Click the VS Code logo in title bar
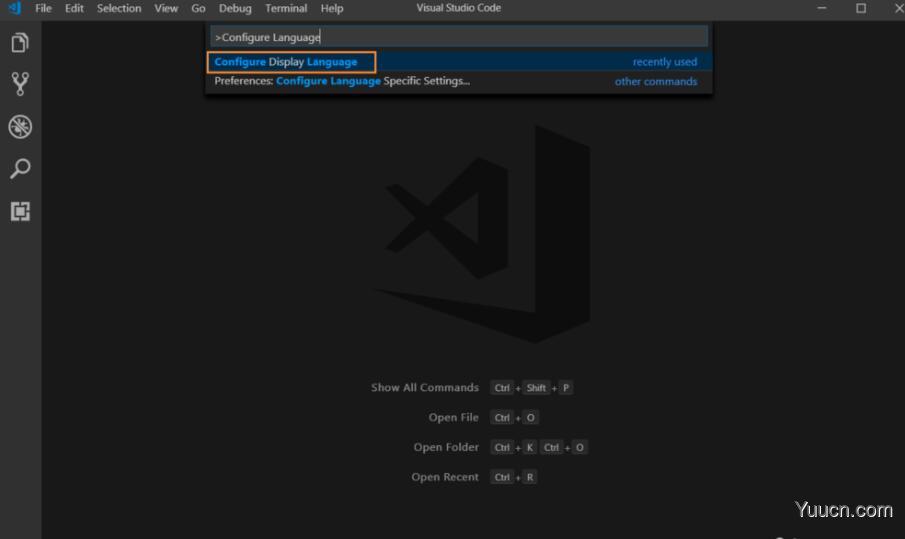The height and width of the screenshot is (539, 905). click(15, 8)
